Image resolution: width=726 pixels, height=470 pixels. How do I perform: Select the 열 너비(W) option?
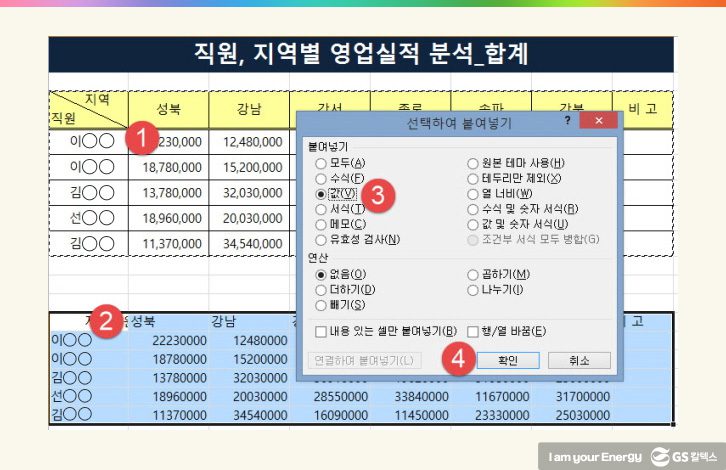click(x=473, y=193)
